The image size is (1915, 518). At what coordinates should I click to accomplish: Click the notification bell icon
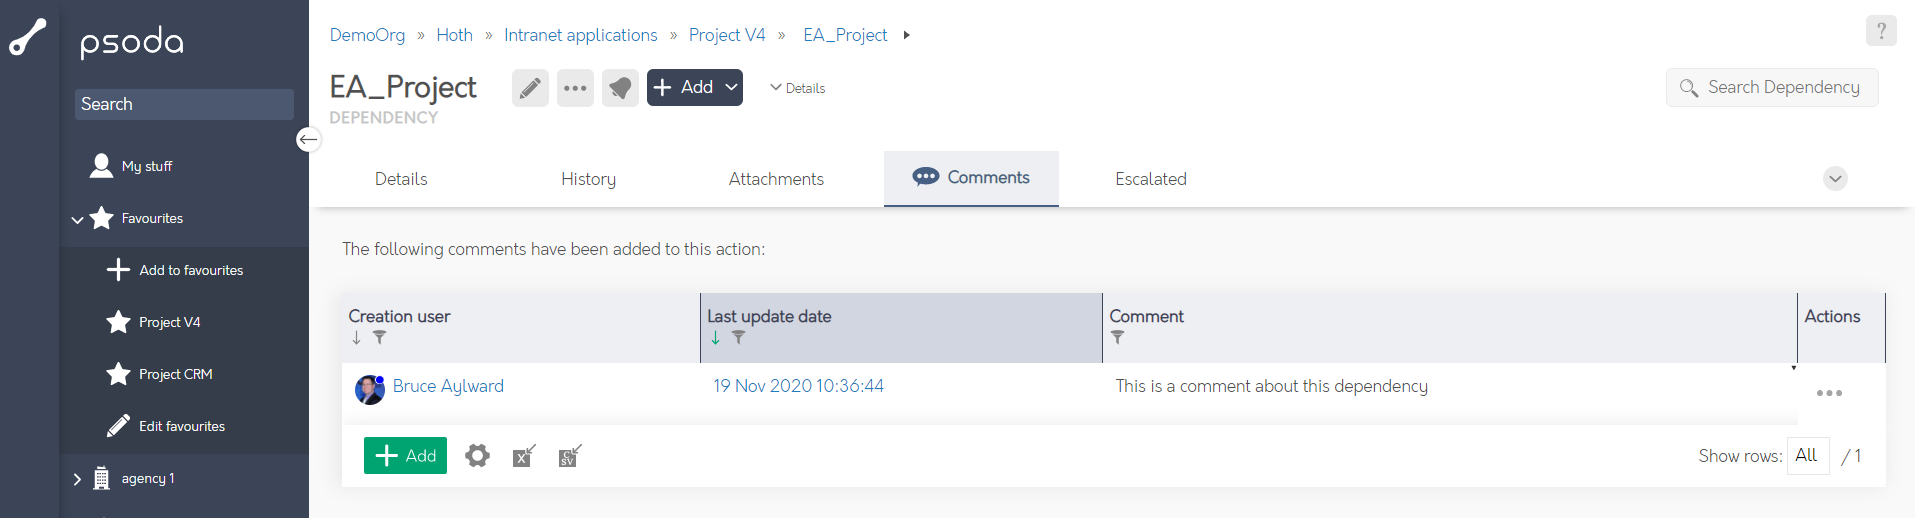(620, 88)
